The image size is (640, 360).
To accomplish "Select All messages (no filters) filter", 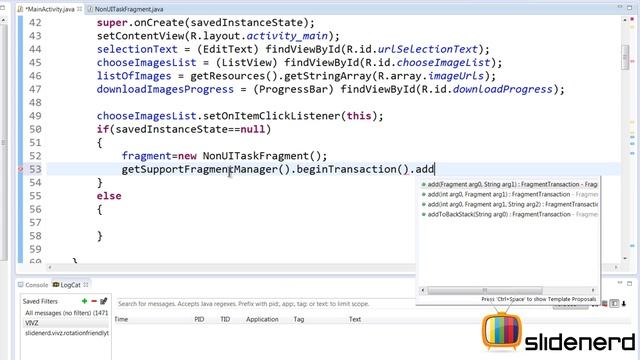I will coord(66,313).
